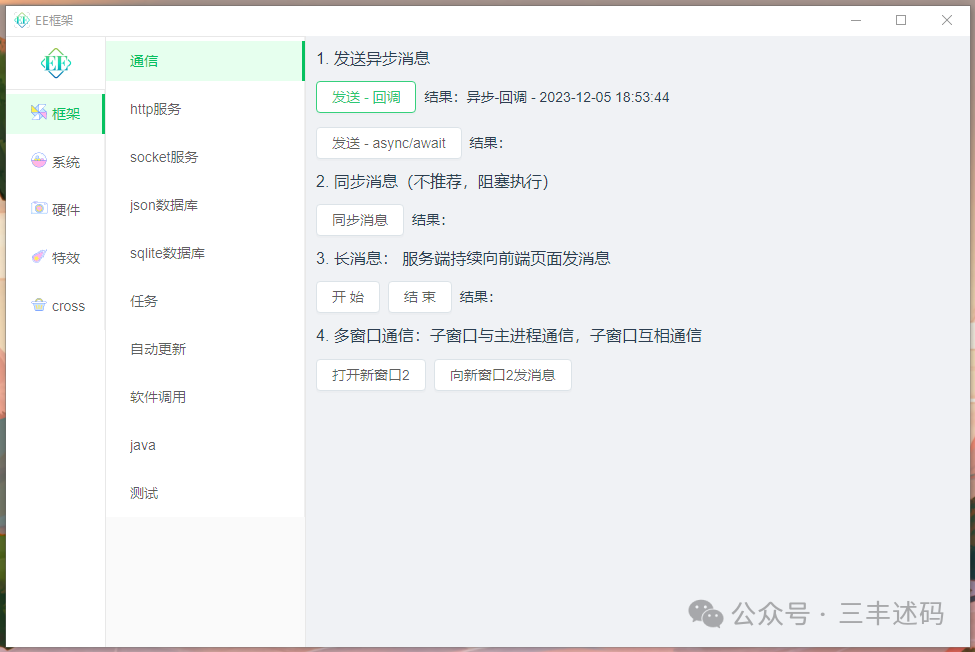Click the cross basket icon
Screen dimensions: 975x652
pyautogui.click(x=39, y=305)
